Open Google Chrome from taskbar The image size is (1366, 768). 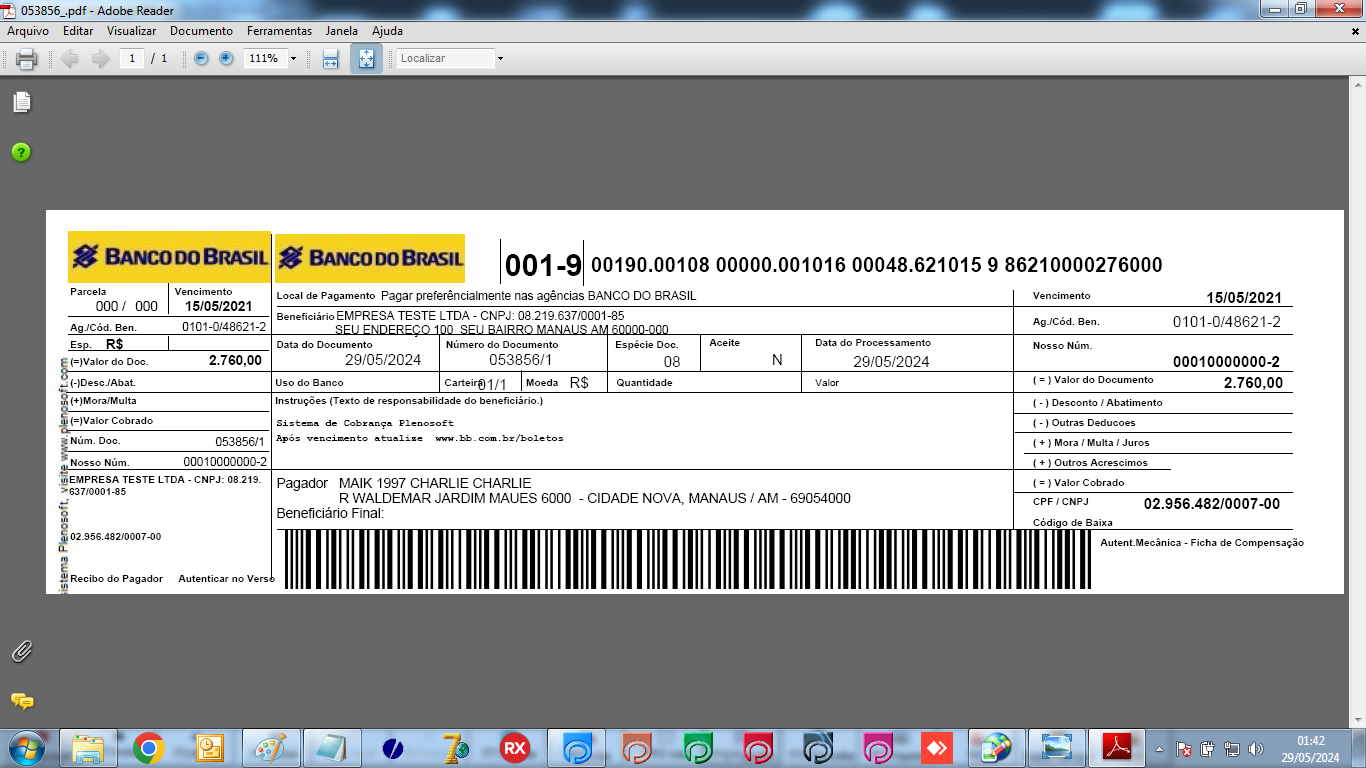click(148, 747)
